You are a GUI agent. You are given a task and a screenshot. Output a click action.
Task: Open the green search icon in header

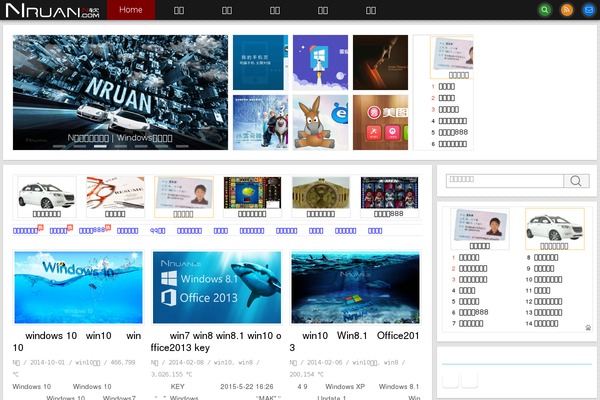coord(545,10)
